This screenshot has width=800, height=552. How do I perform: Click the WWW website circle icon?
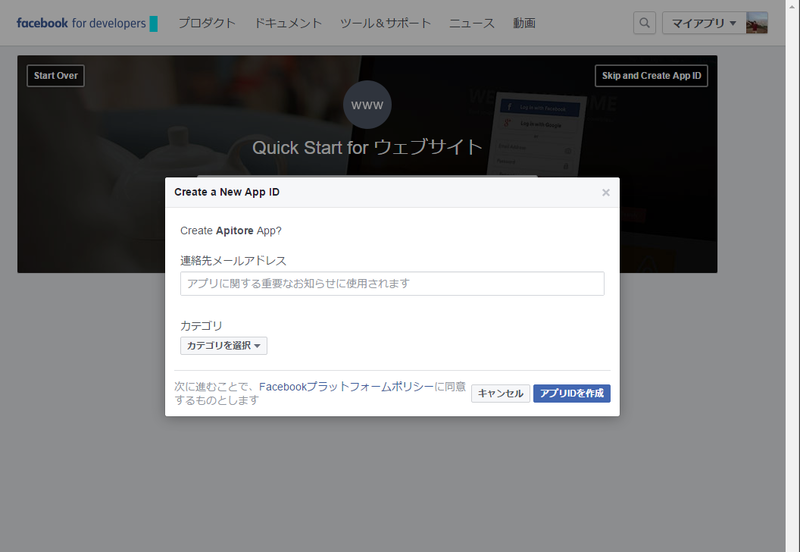367,105
